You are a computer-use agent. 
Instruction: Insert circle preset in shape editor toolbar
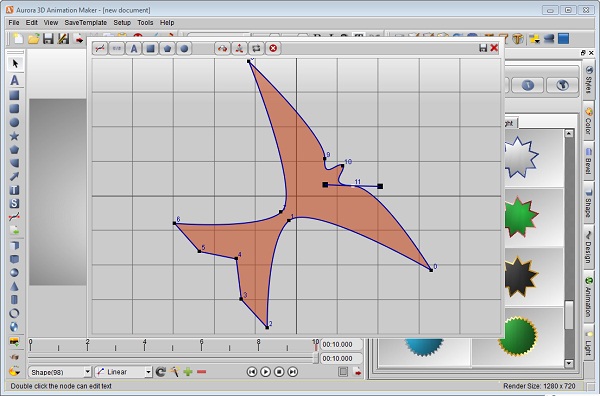pos(184,49)
